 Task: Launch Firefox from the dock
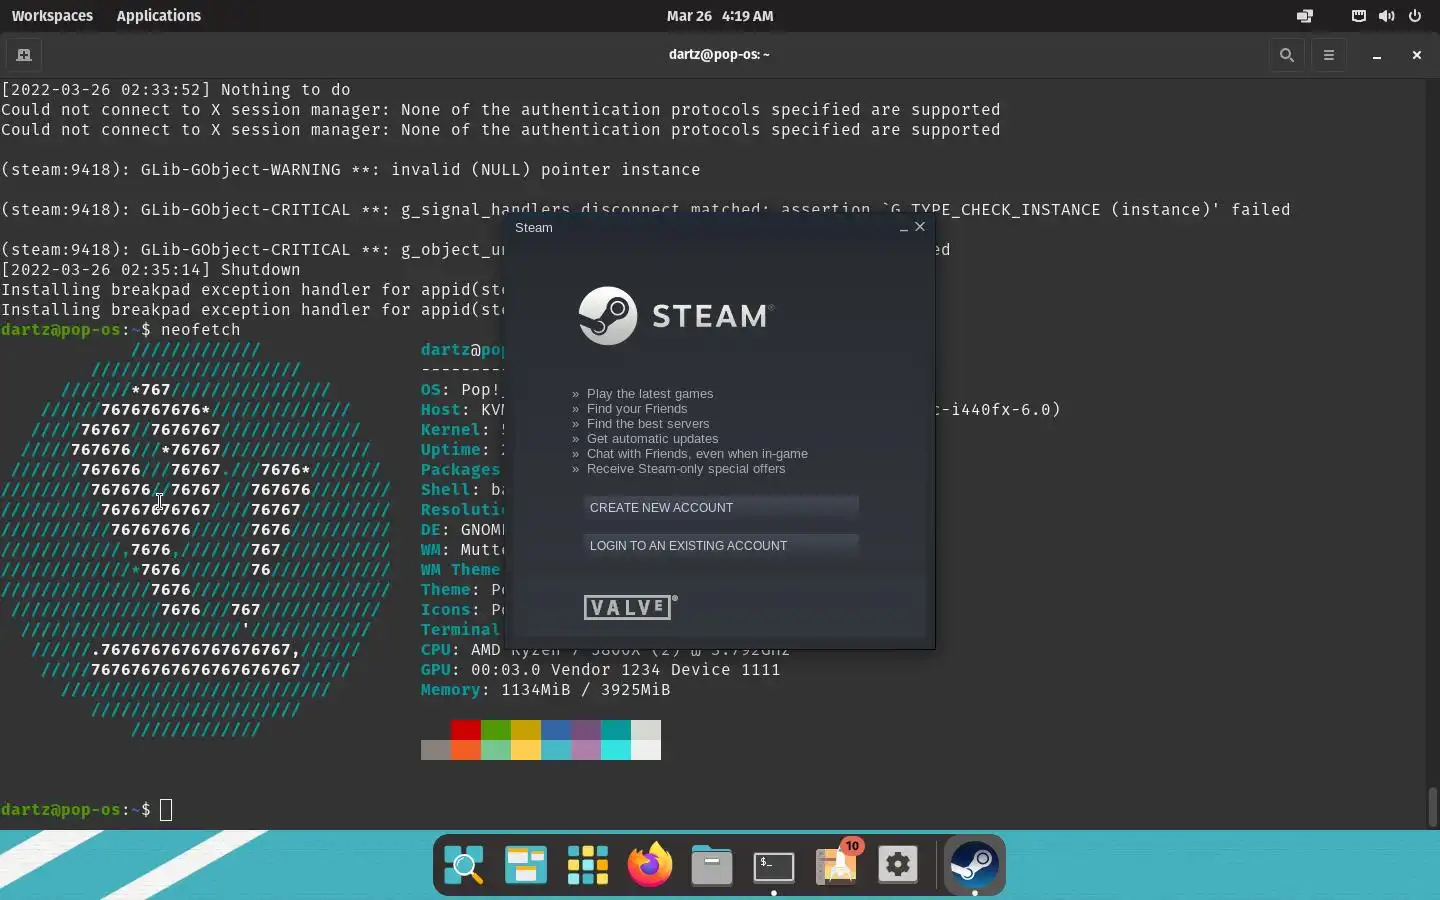click(650, 865)
